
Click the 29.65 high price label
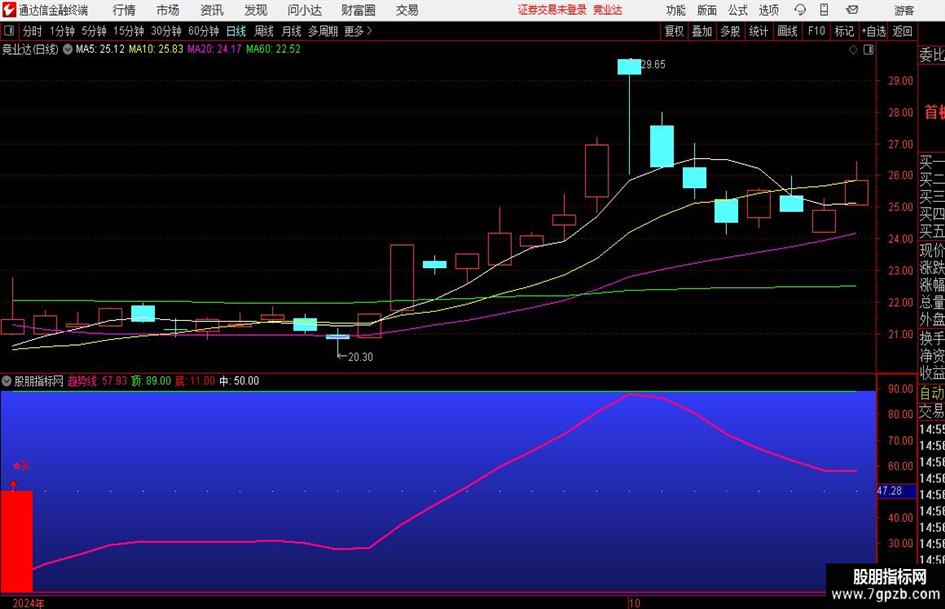click(653, 65)
